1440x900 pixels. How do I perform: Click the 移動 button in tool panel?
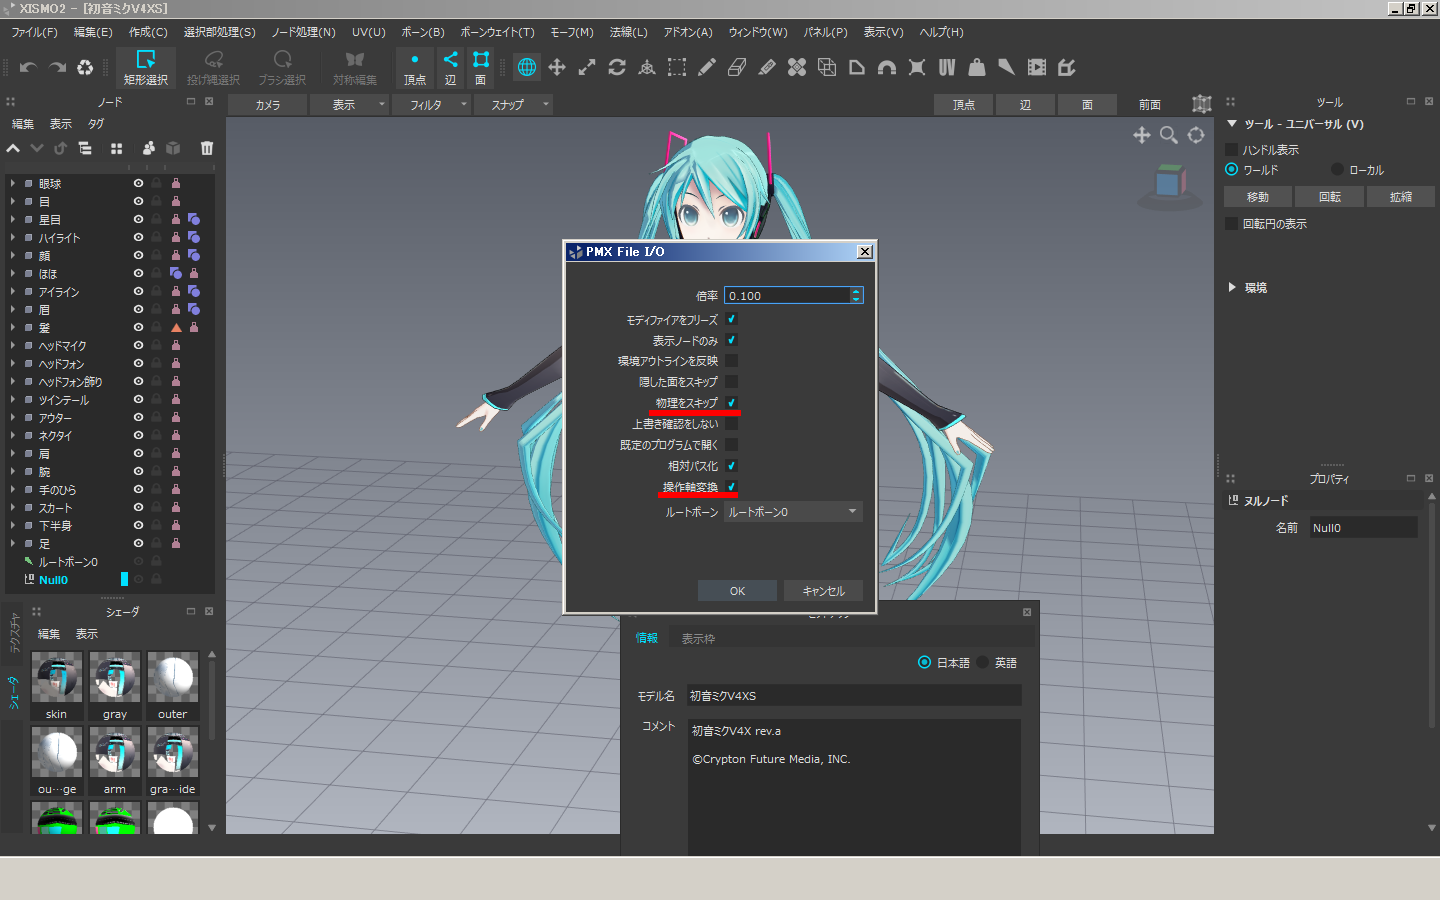[x=1258, y=197]
